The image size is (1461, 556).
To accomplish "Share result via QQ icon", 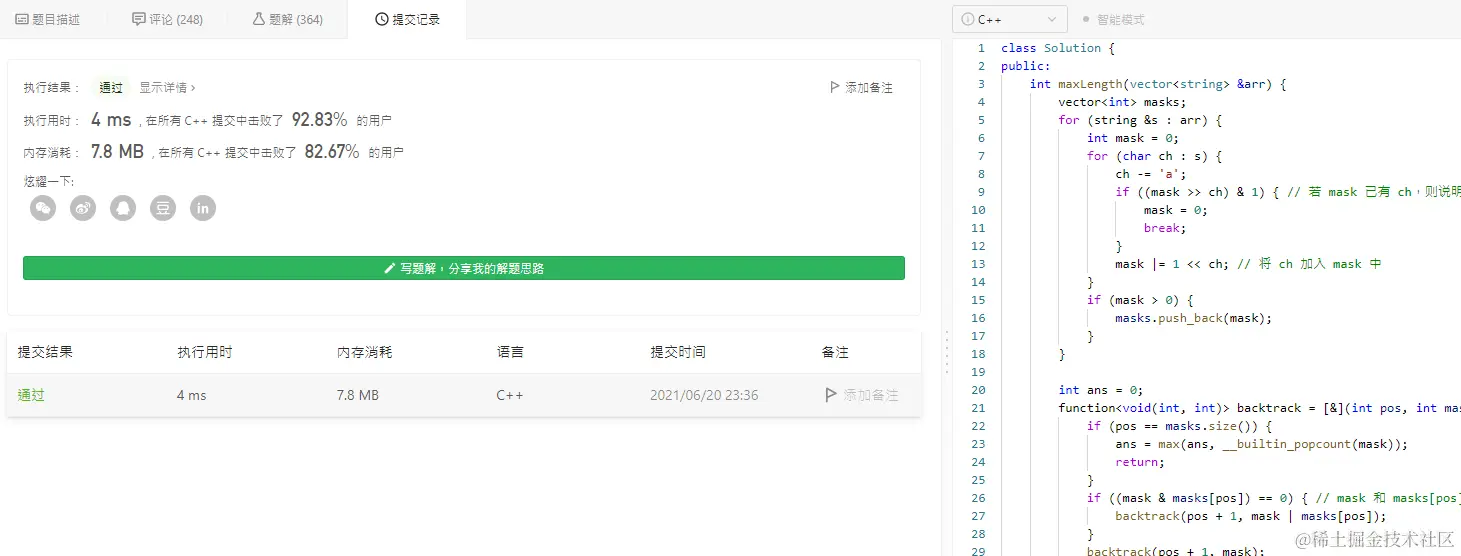I will pyautogui.click(x=123, y=208).
